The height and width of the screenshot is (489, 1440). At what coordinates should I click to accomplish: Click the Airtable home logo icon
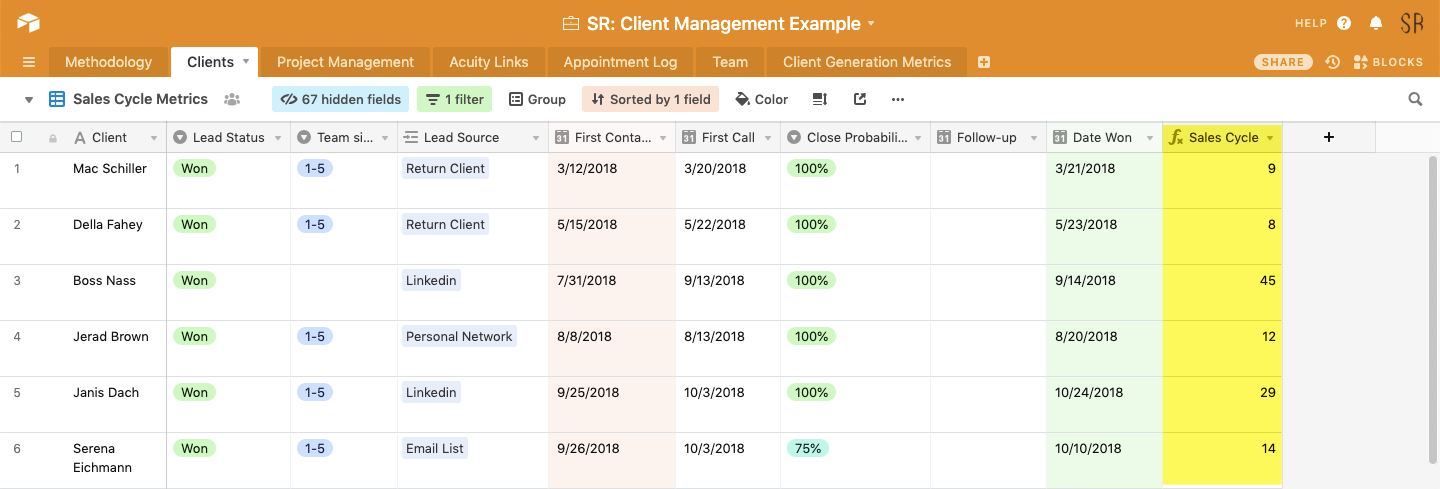tap(27, 22)
